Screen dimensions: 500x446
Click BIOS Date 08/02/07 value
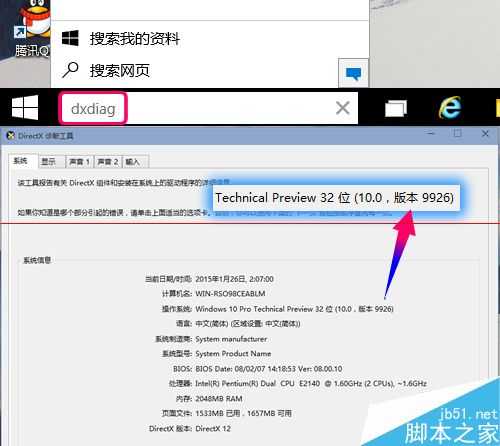[x=269, y=369]
